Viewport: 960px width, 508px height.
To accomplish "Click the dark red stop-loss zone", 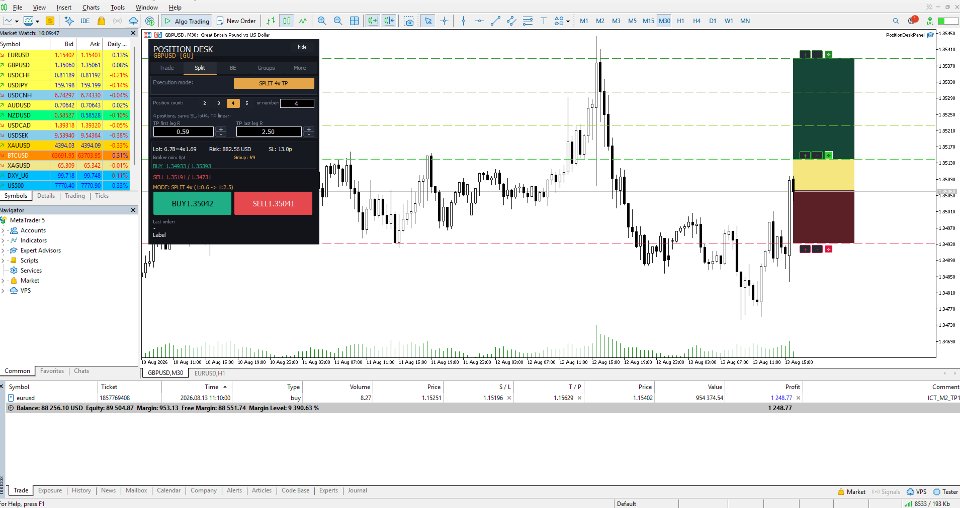I will pyautogui.click(x=823, y=217).
